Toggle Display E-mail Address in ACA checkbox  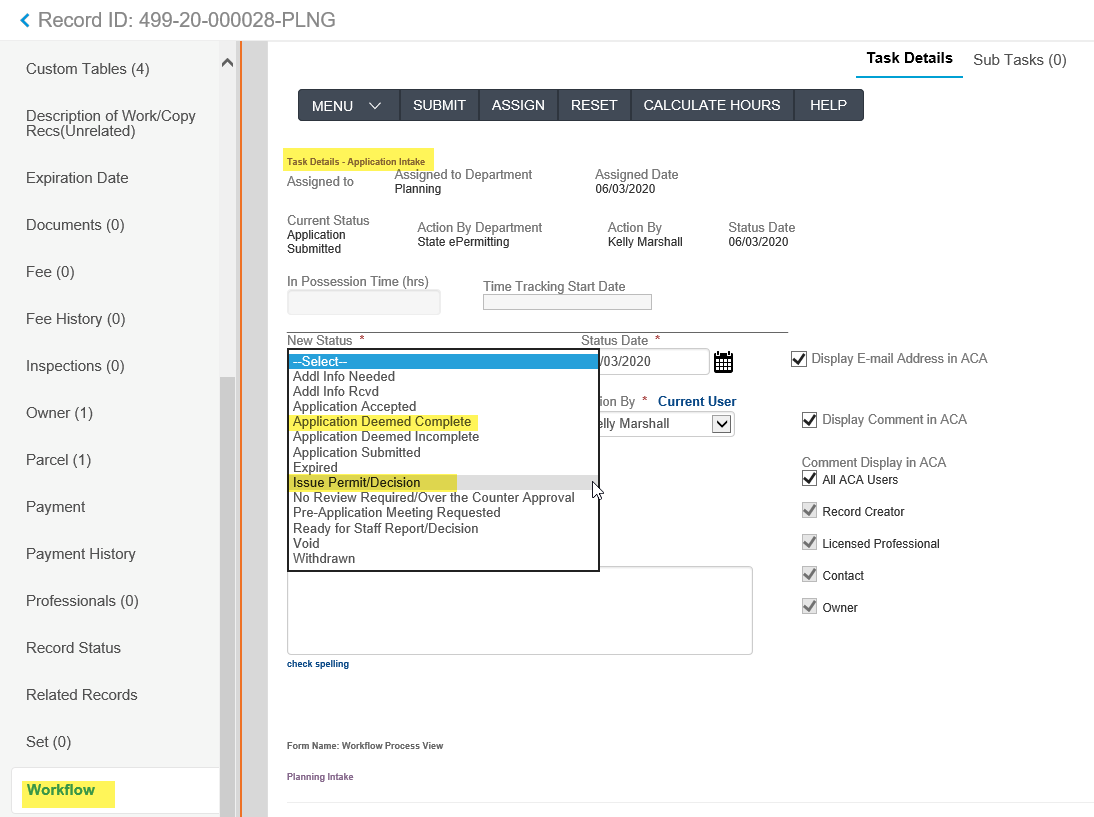click(x=798, y=359)
